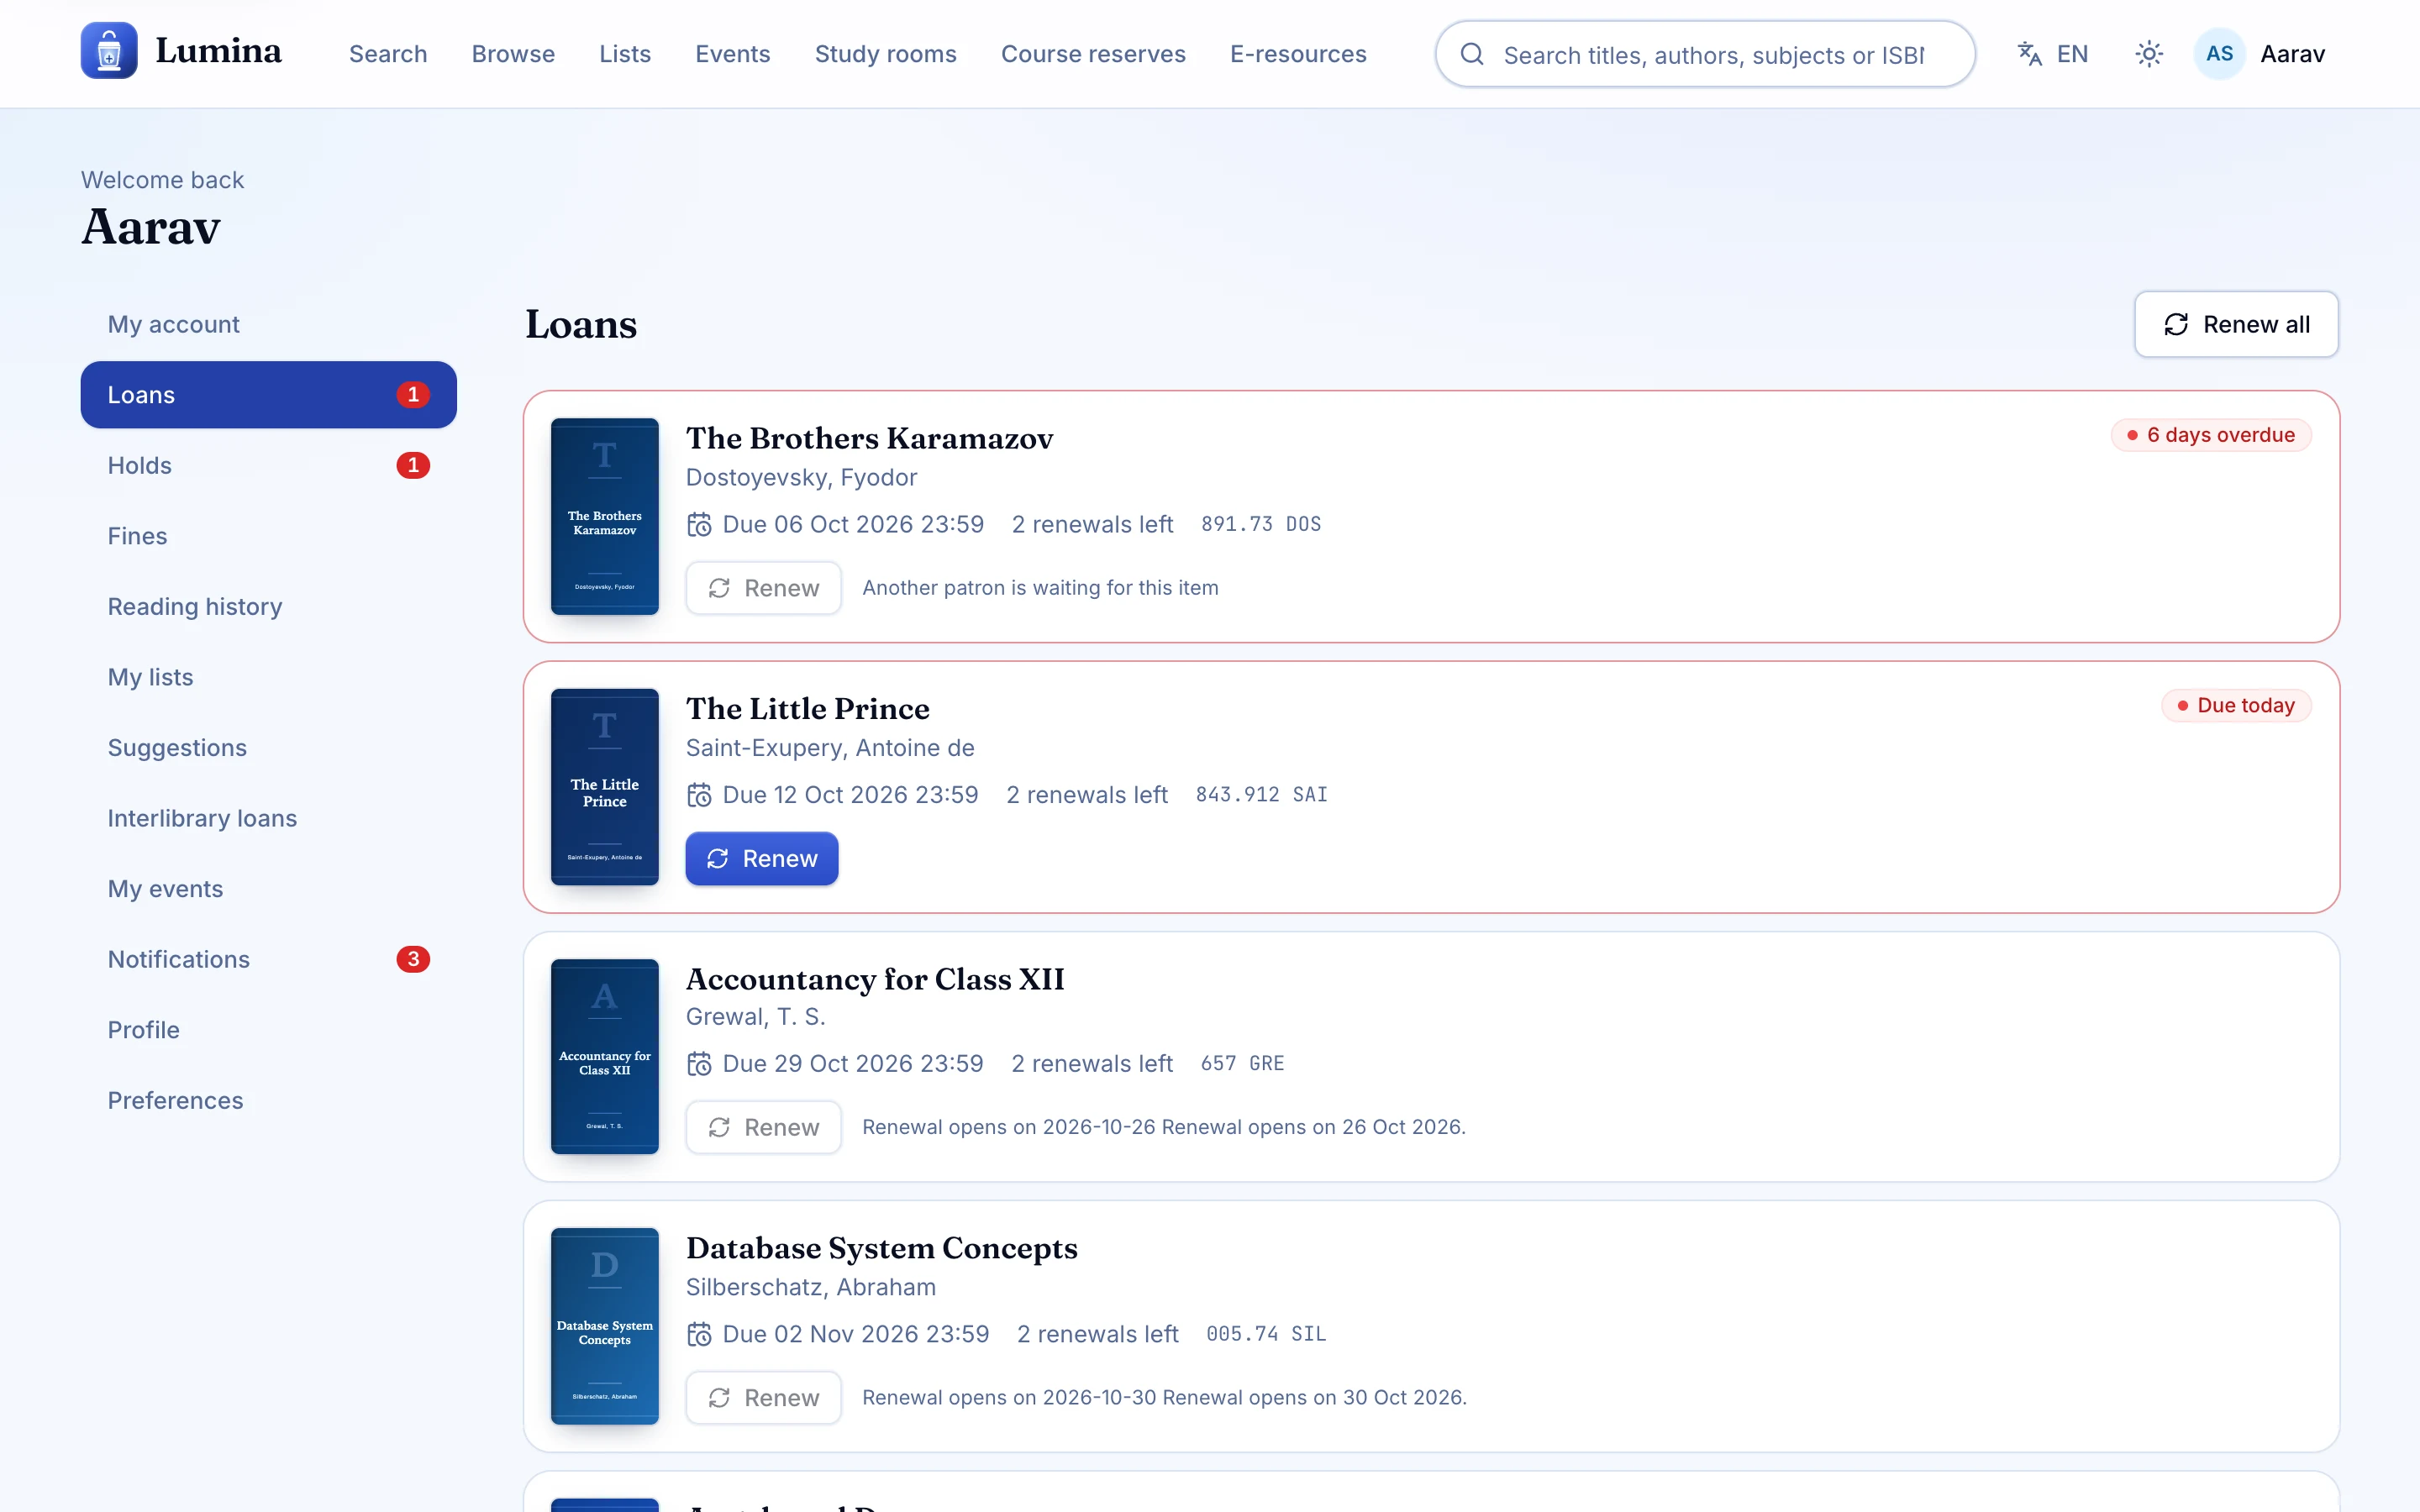Click the Renew all button
The width and height of the screenshot is (2420, 1512).
2236,324
